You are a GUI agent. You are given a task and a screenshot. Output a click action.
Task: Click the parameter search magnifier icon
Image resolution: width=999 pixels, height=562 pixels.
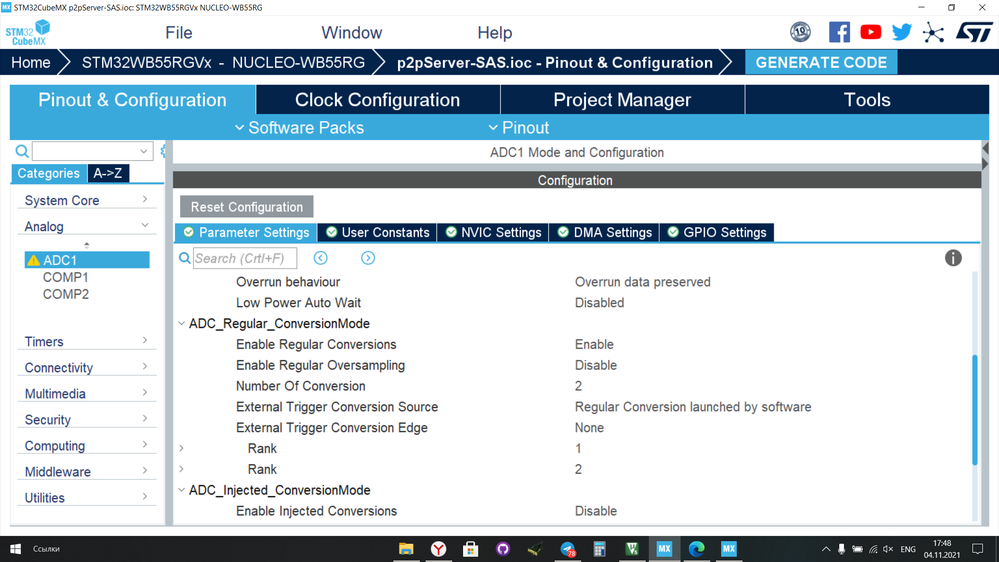click(x=185, y=258)
